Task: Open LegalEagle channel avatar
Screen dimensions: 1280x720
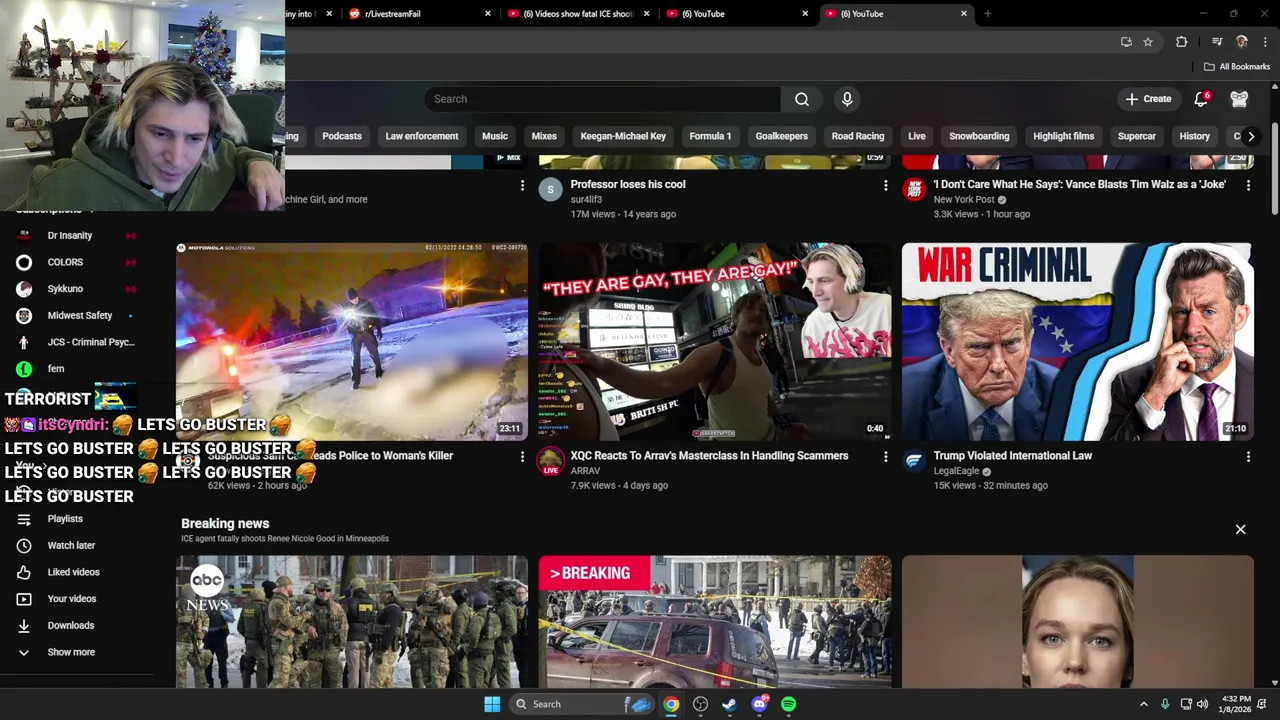Action: coord(914,460)
